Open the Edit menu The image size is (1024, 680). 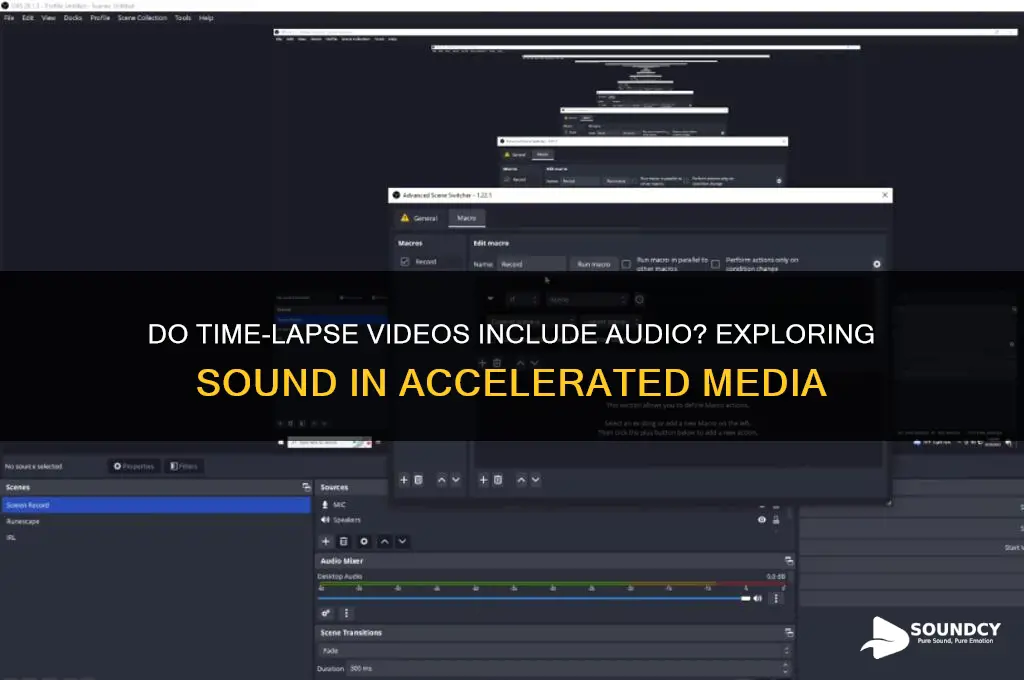[28, 18]
